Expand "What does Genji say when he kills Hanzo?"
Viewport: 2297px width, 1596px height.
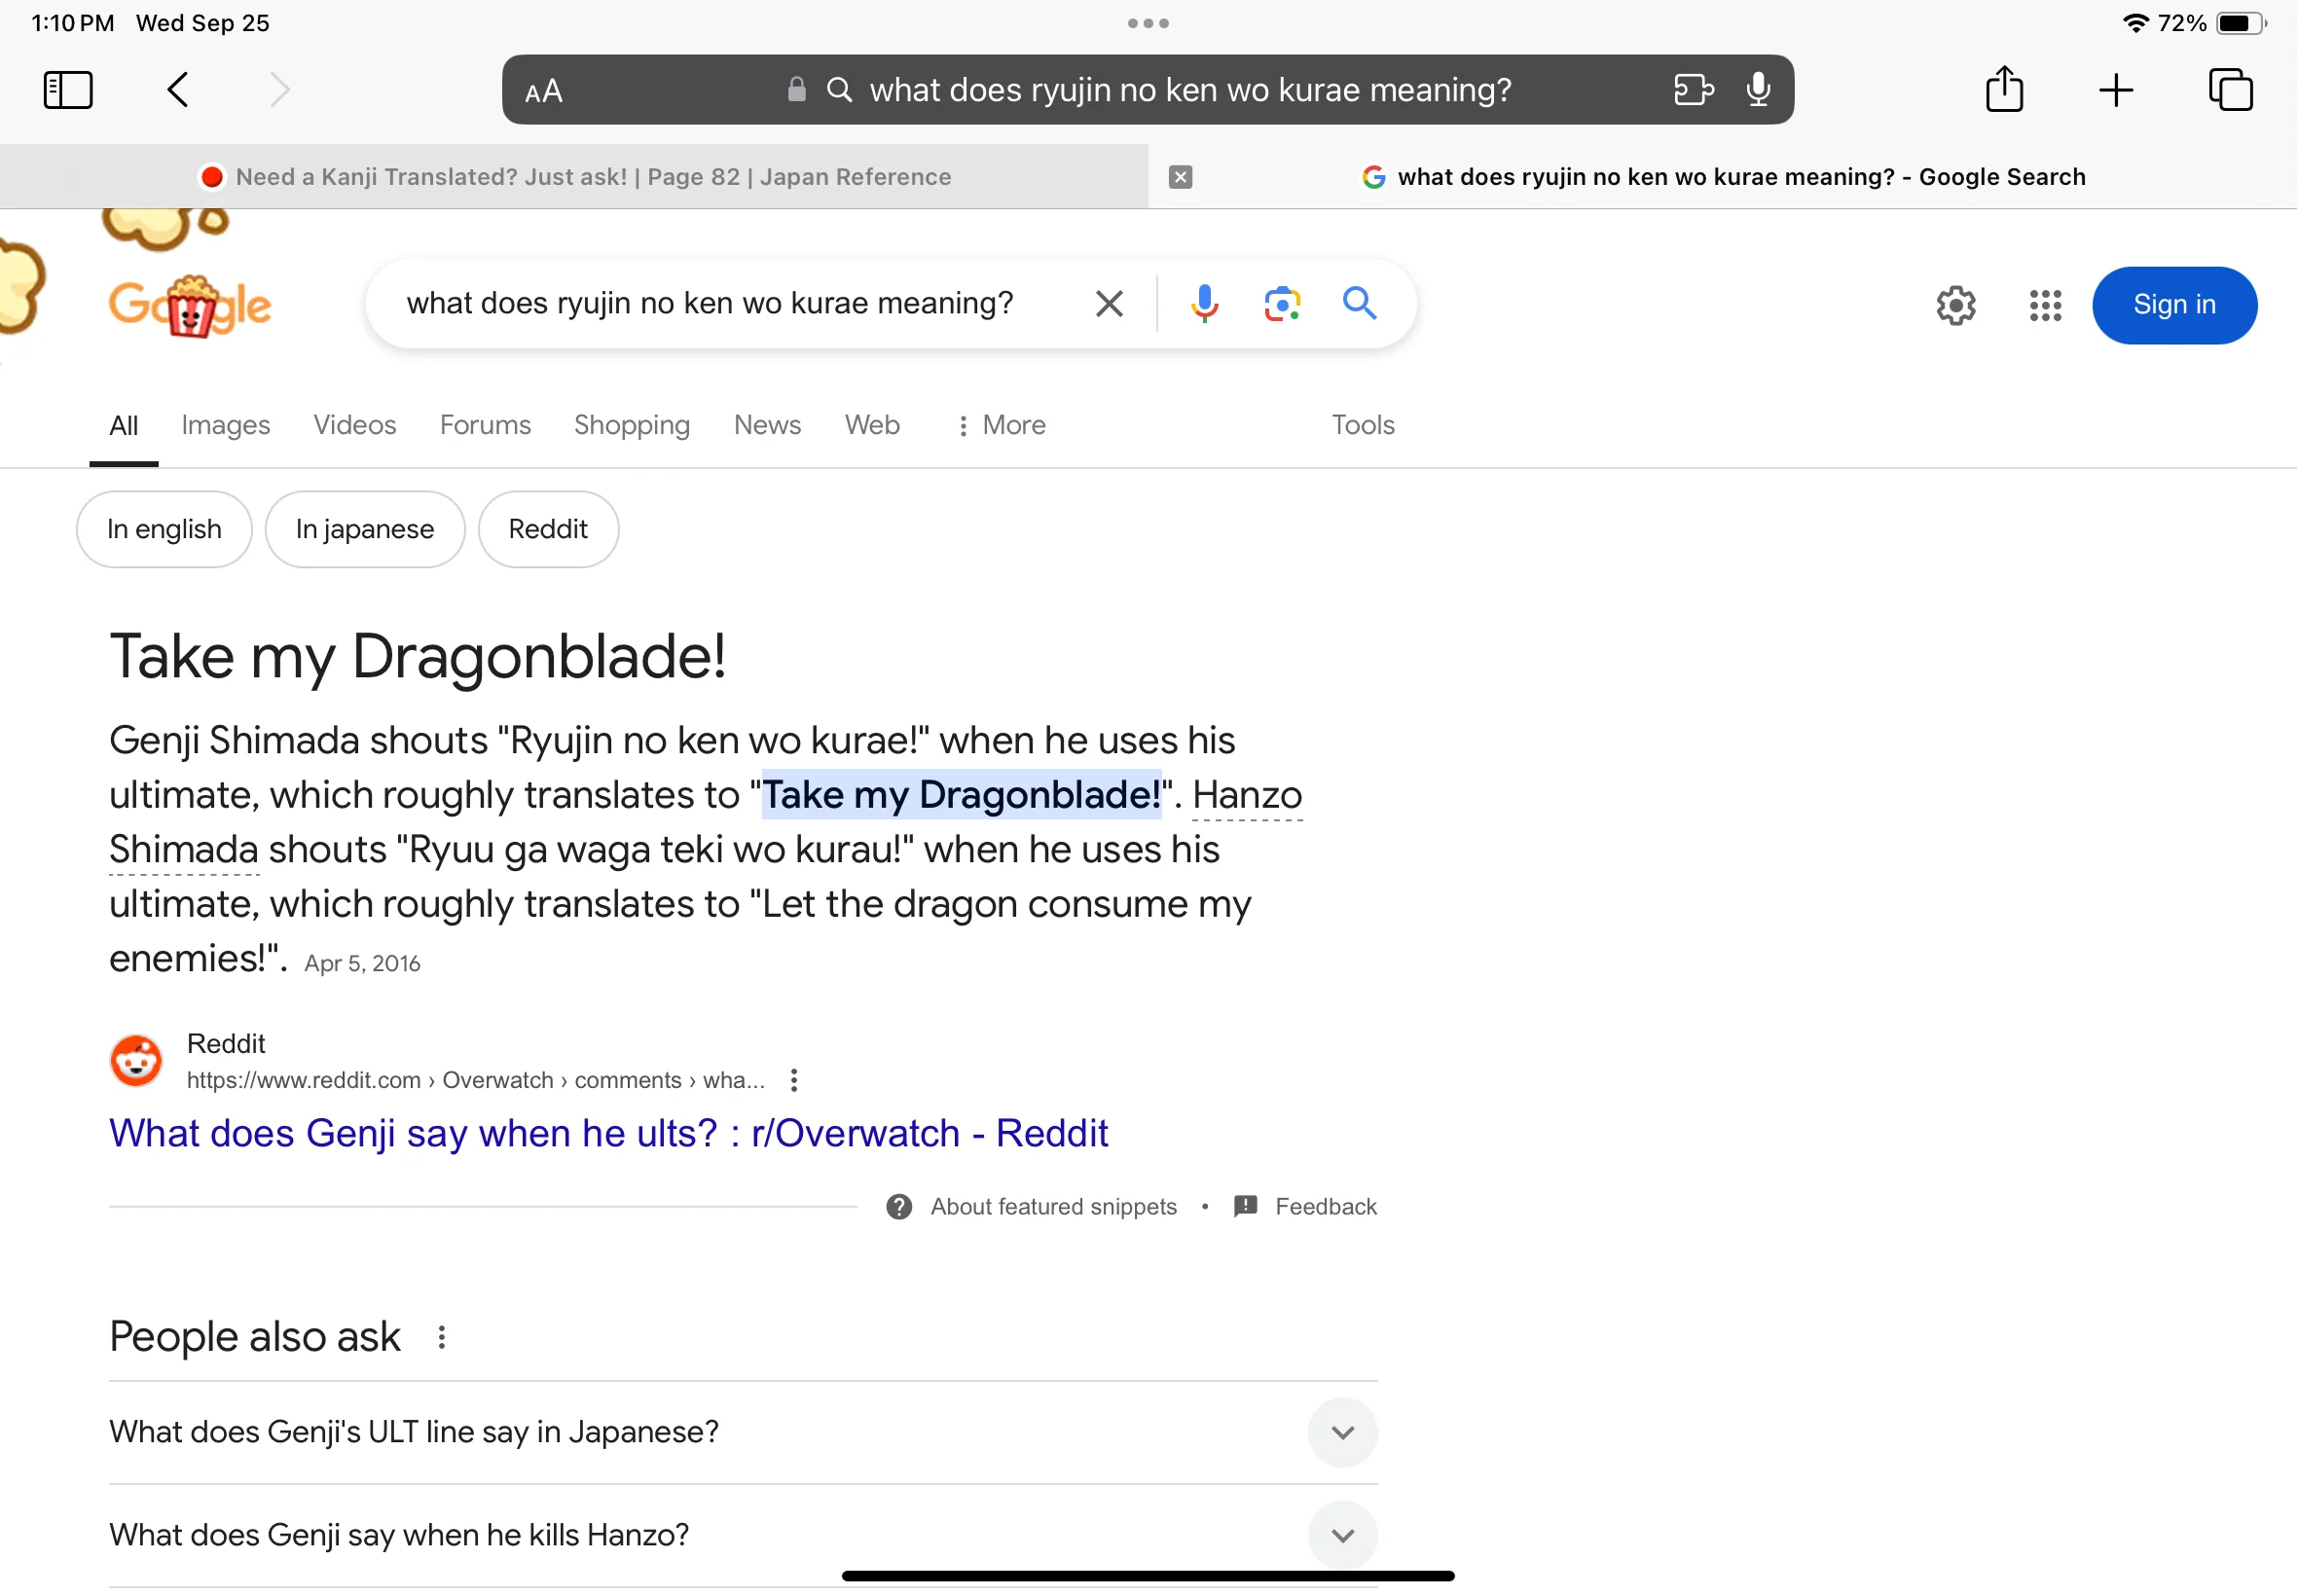[743, 1536]
